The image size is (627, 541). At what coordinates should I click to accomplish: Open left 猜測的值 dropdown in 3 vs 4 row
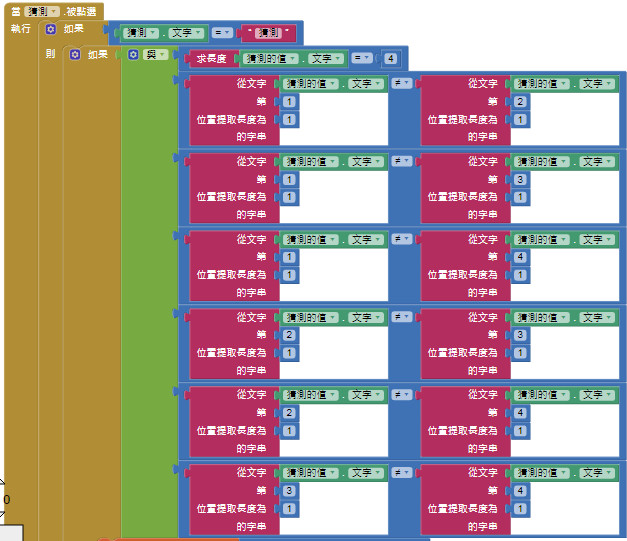point(311,473)
